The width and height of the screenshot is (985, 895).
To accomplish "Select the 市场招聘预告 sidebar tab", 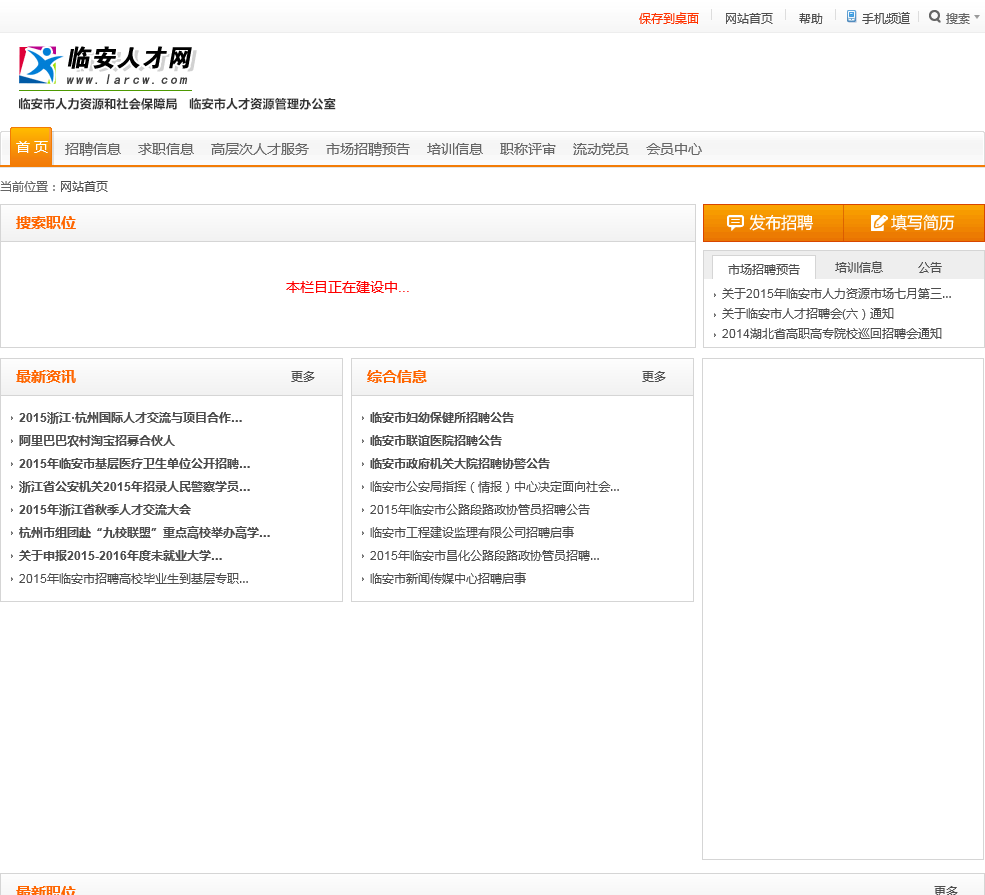I will pos(764,269).
